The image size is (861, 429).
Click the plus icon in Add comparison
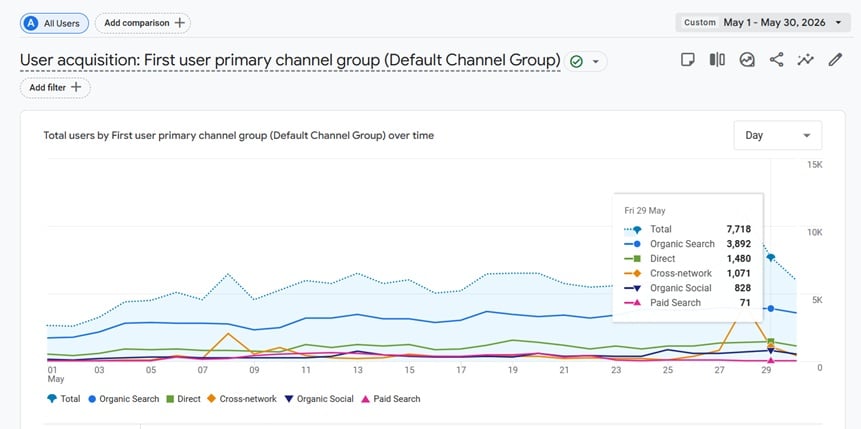click(179, 23)
